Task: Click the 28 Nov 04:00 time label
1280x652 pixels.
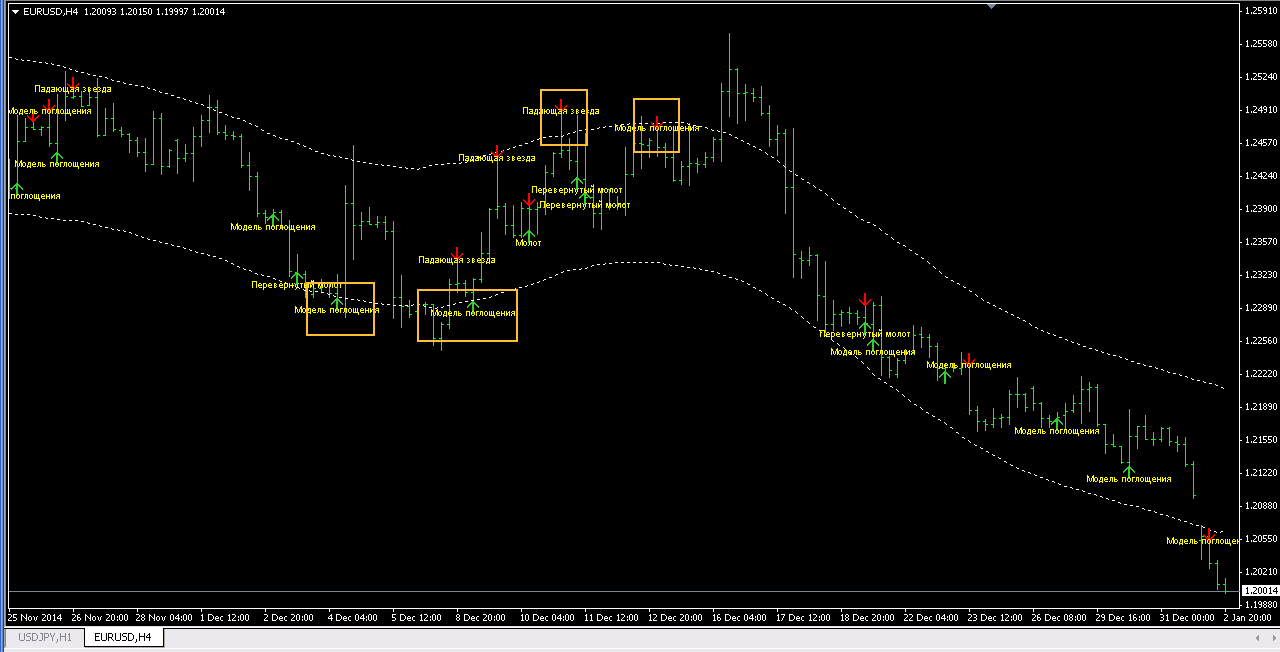Action: tap(166, 617)
